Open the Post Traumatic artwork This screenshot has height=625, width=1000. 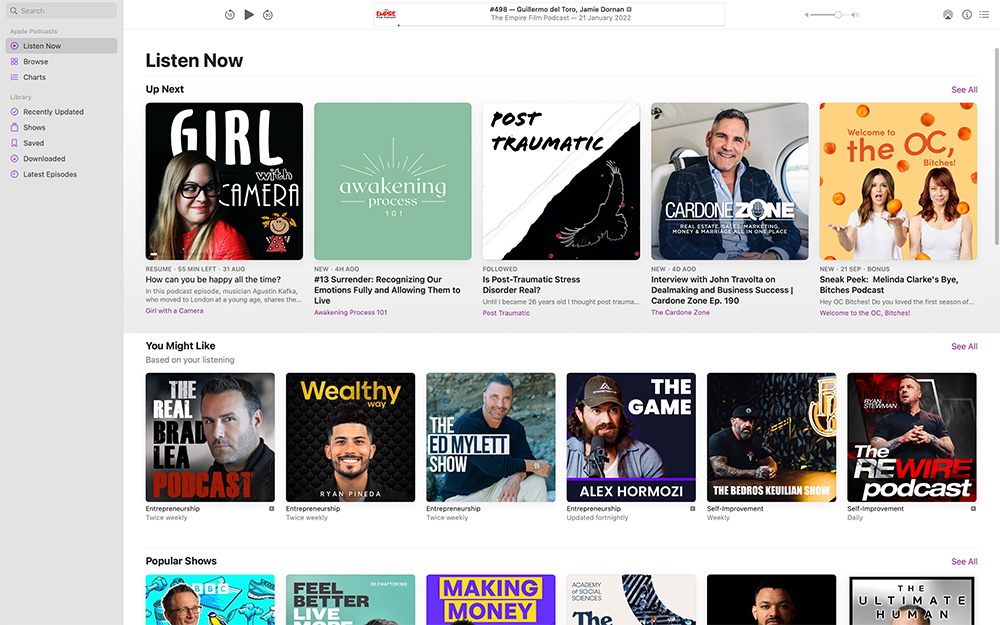(561, 181)
